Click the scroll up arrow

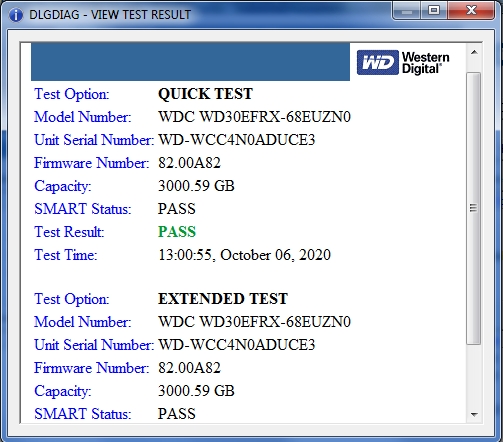pos(474,52)
